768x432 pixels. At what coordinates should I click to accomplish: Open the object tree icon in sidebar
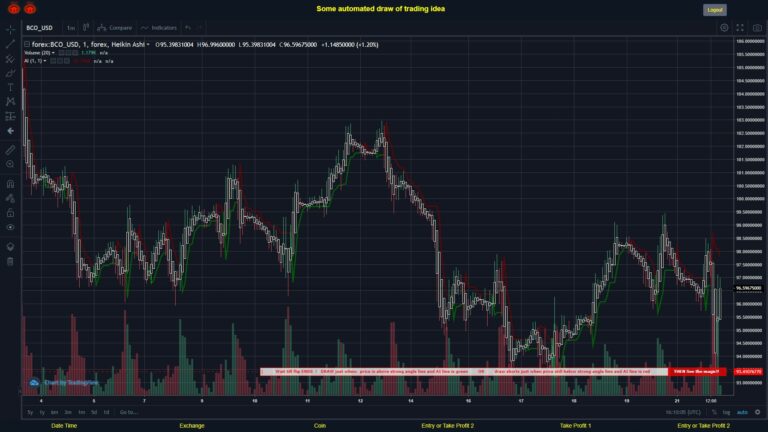(x=10, y=246)
